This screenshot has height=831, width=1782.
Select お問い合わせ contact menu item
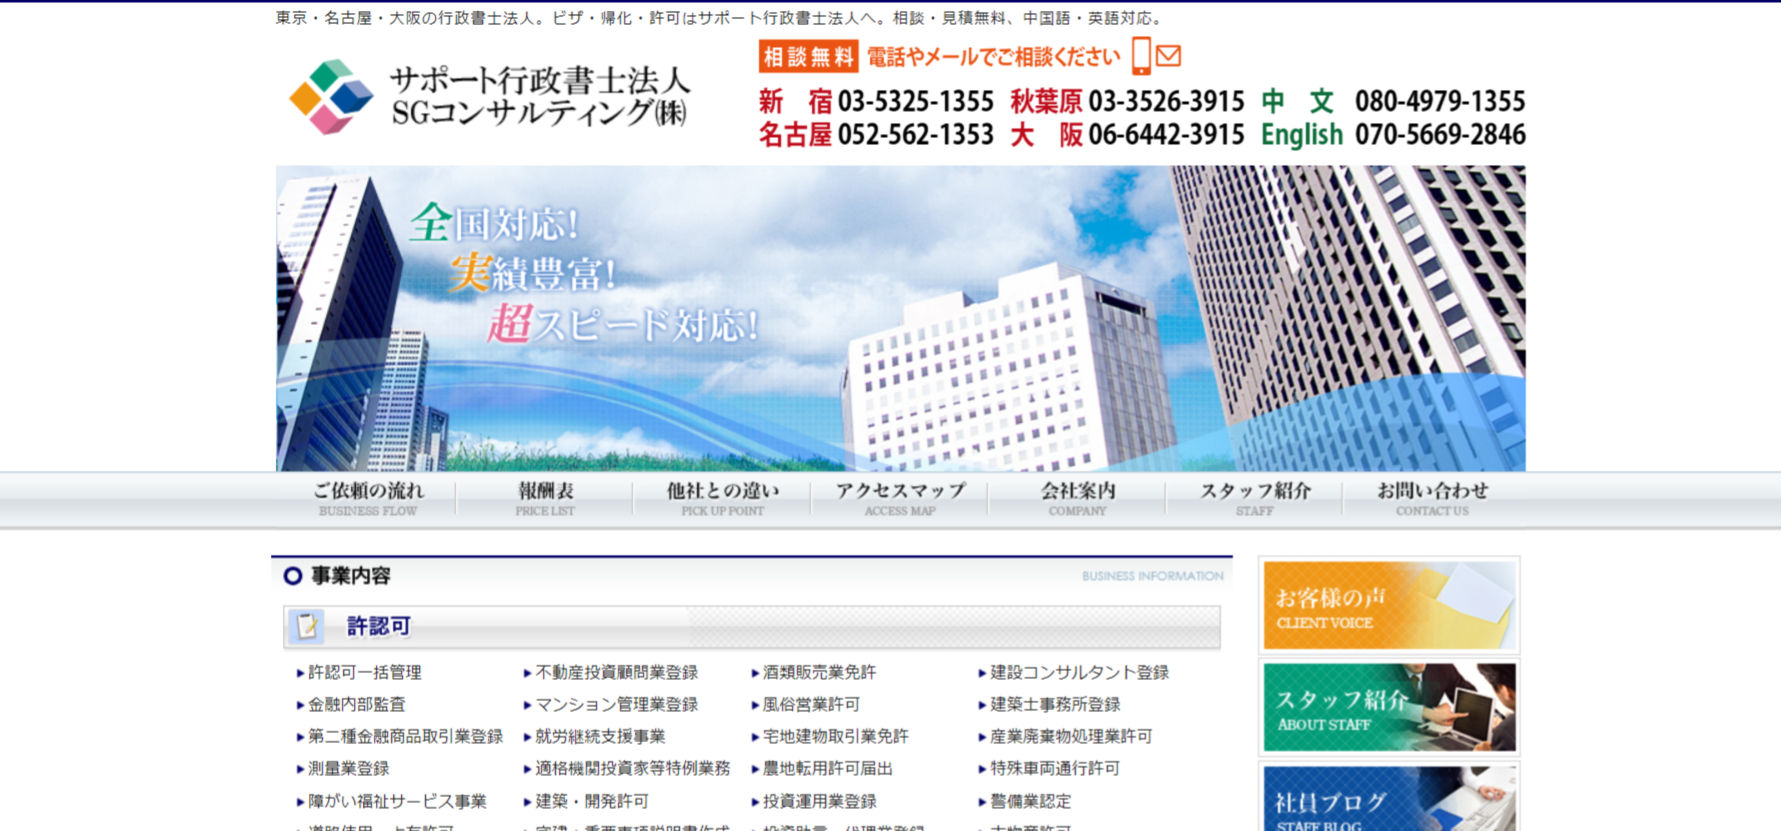1432,498
